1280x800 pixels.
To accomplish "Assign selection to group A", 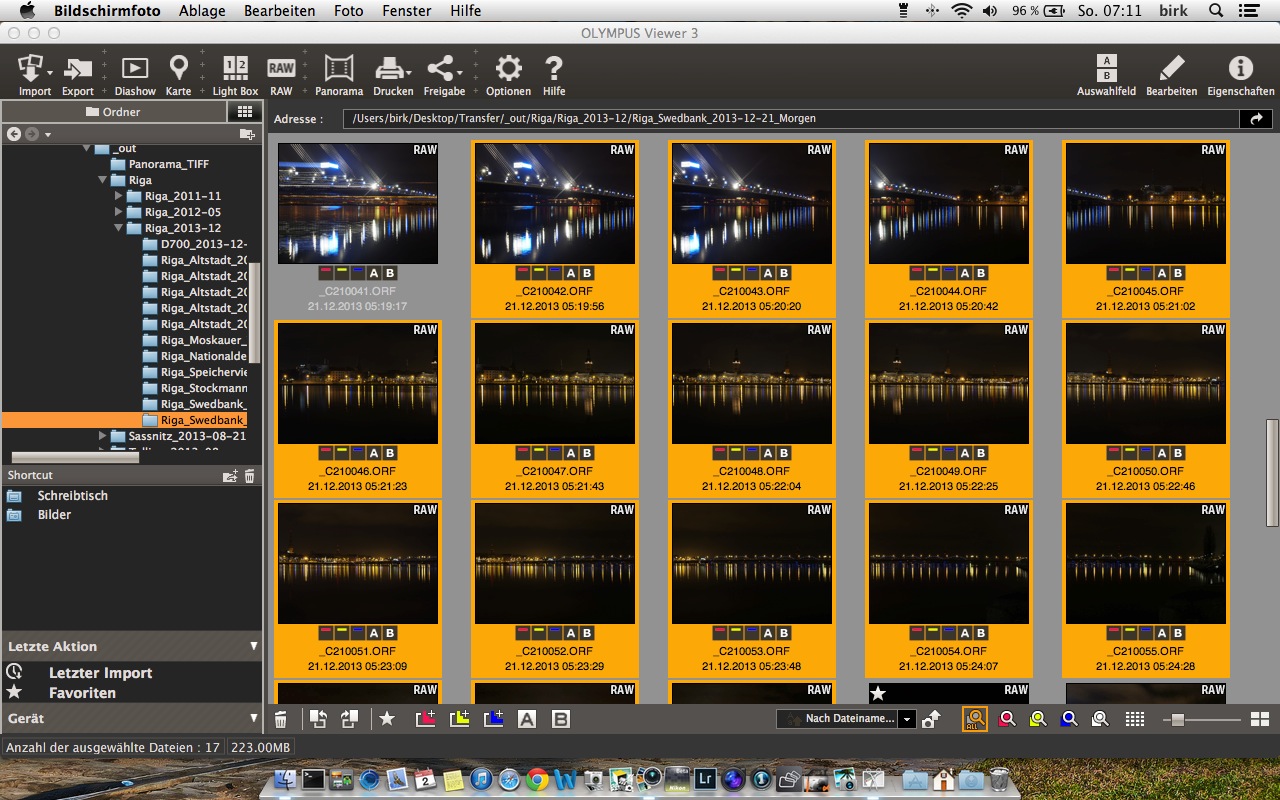I will point(527,719).
